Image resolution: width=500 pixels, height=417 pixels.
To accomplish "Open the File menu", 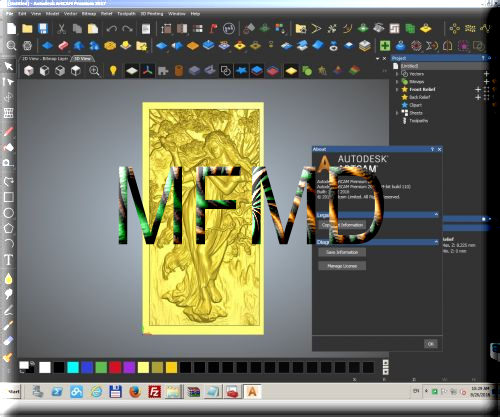I will tap(10, 14).
